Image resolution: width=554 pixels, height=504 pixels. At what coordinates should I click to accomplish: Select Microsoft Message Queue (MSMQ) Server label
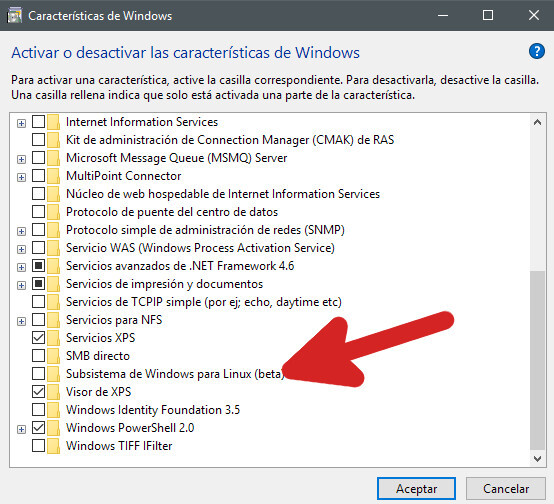point(176,158)
